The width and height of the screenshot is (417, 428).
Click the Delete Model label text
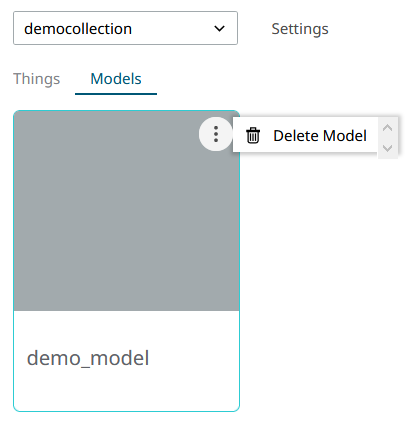pos(320,136)
